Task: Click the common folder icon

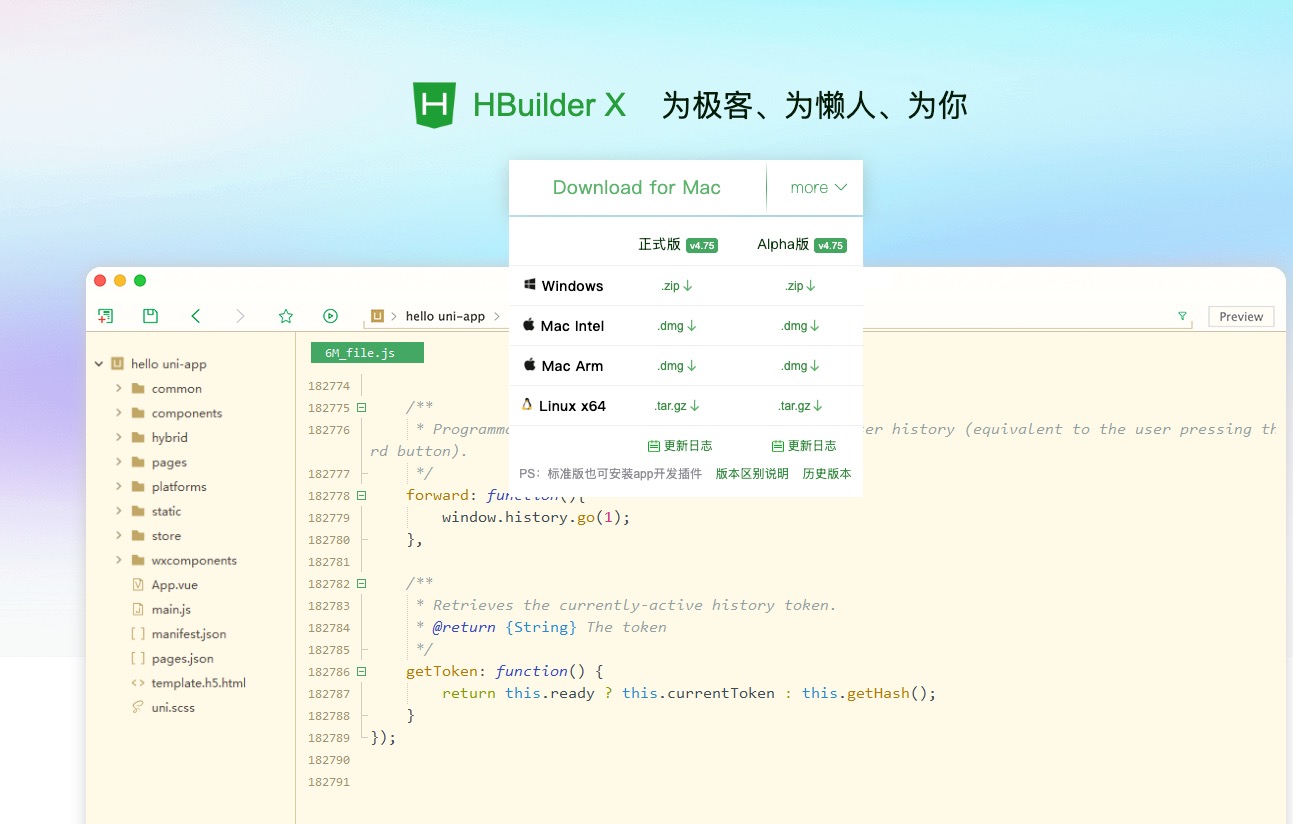Action: point(138,389)
